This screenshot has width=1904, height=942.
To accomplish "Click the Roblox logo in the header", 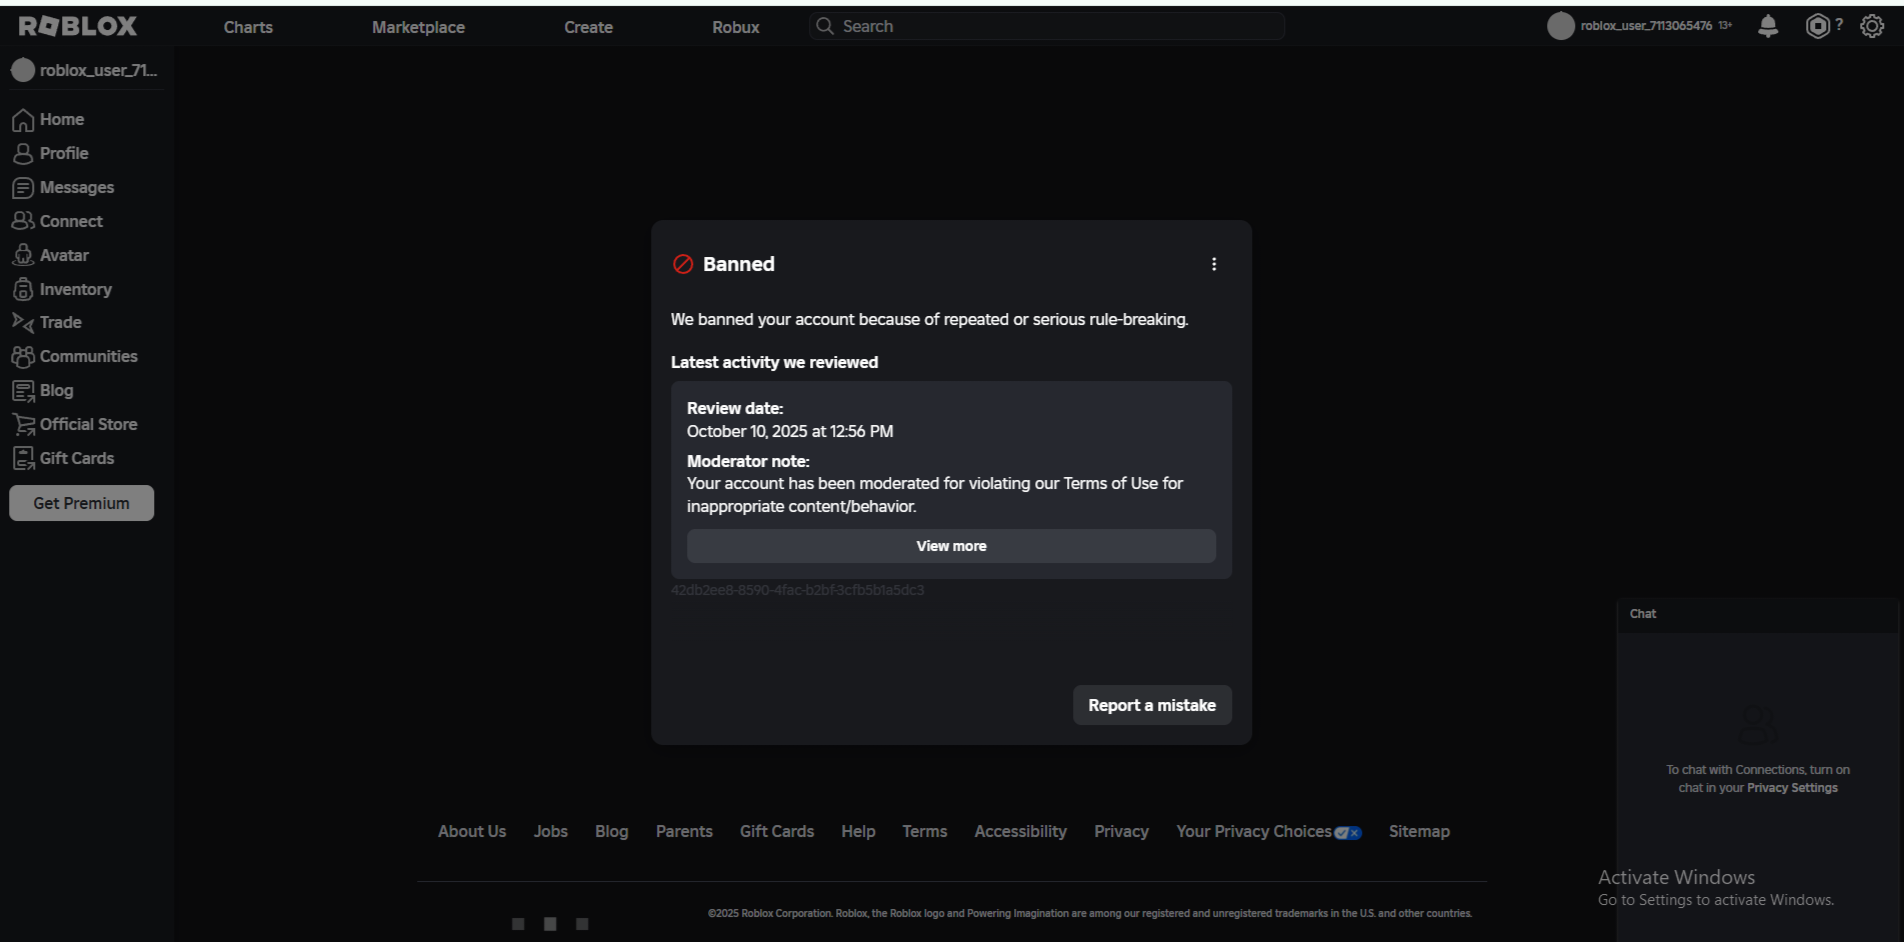I will tap(78, 26).
